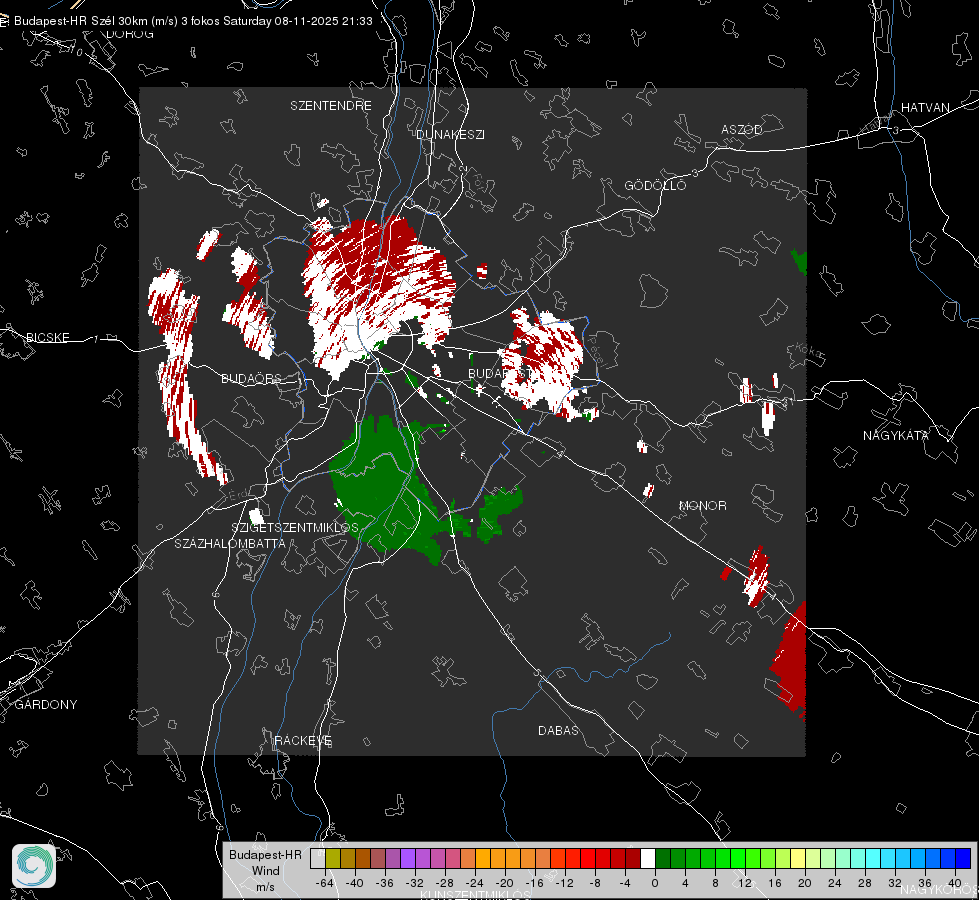This screenshot has height=900, width=979.
Task: Click the white 0 m/s legend swatch
Action: 648,859
